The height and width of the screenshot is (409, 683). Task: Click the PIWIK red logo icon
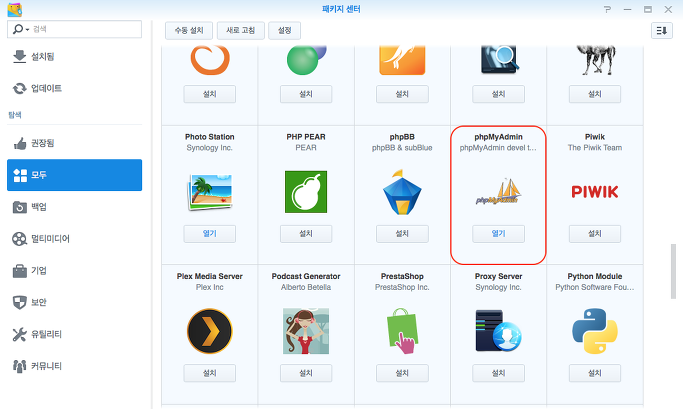[x=595, y=192]
